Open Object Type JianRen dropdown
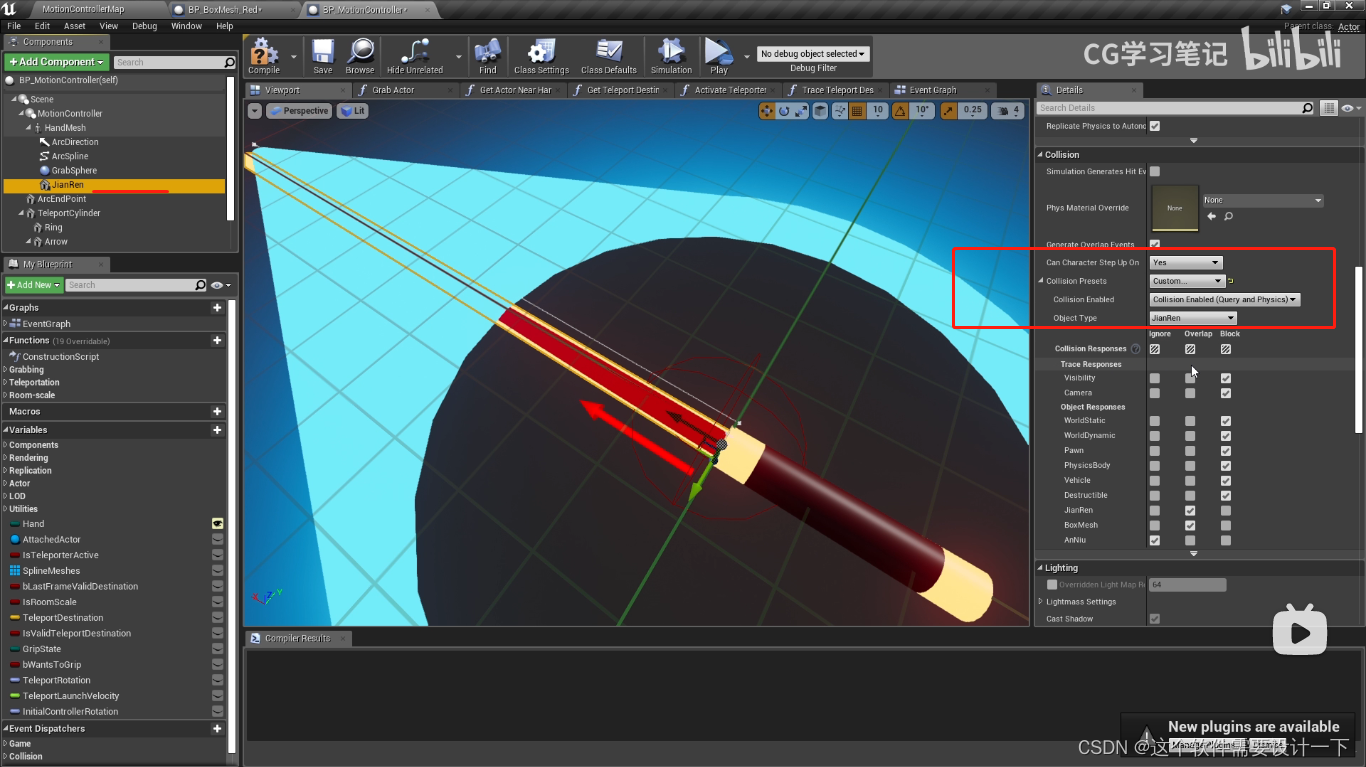 tap(1193, 318)
